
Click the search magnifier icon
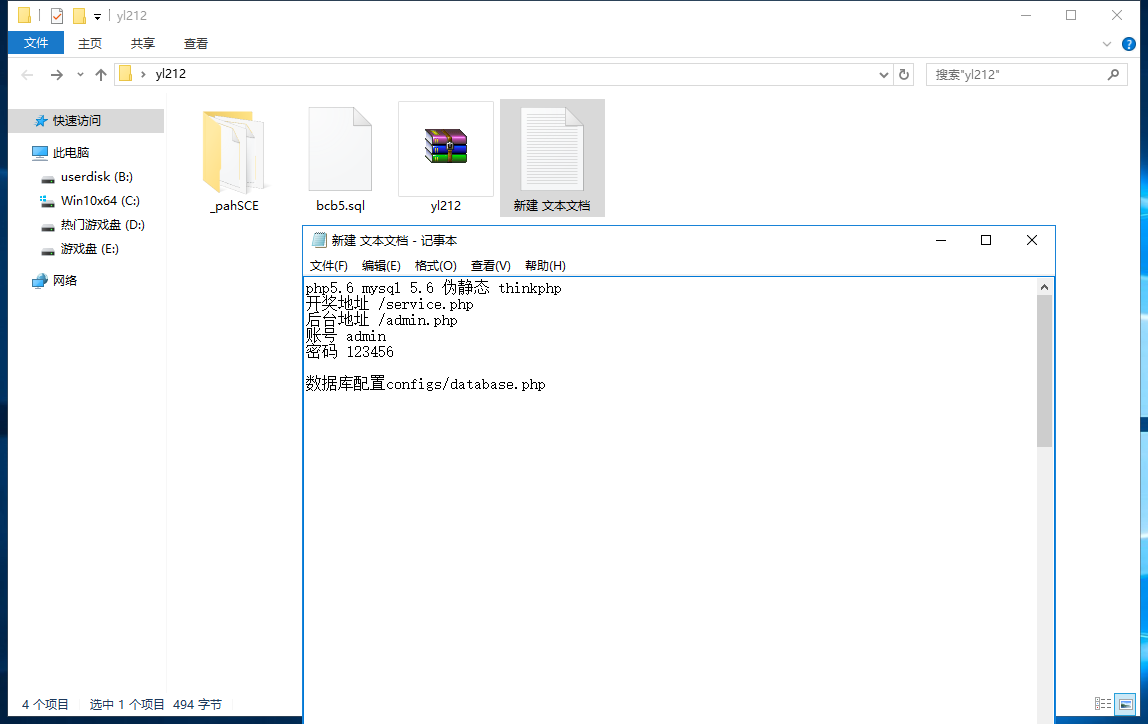pos(1113,75)
